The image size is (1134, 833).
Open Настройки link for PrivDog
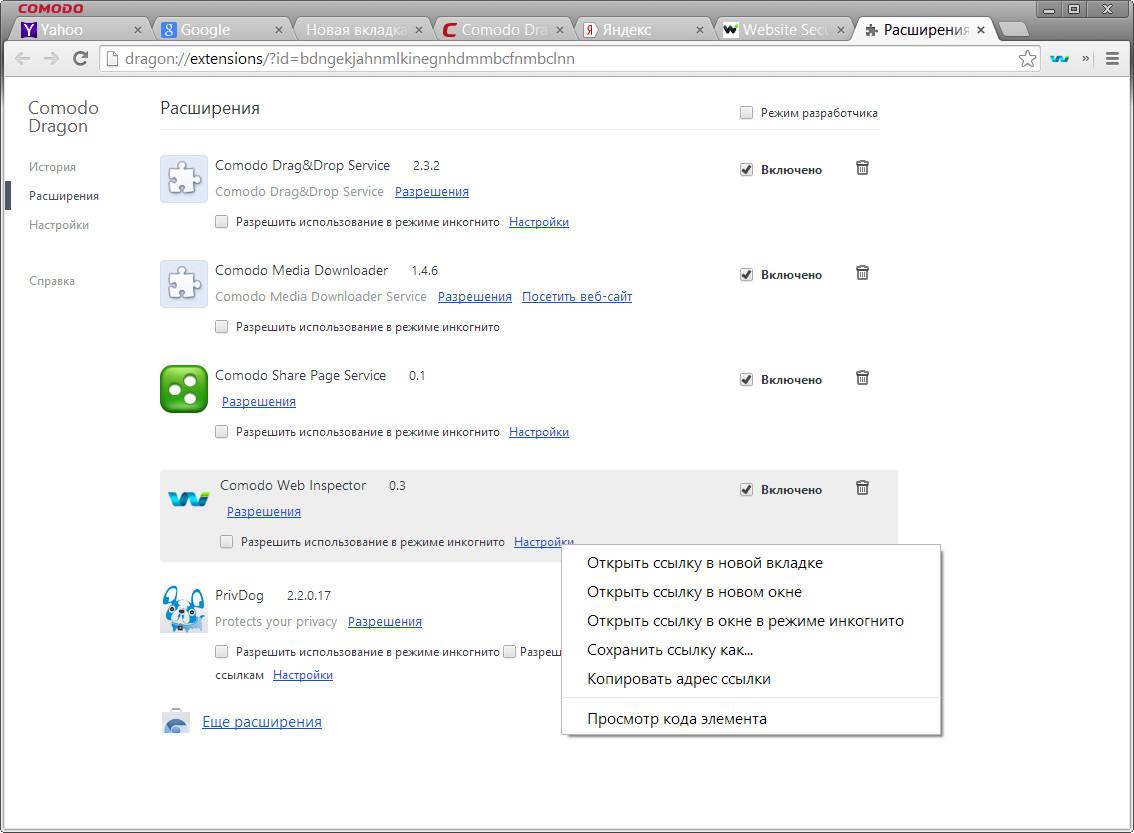pyautogui.click(x=302, y=675)
